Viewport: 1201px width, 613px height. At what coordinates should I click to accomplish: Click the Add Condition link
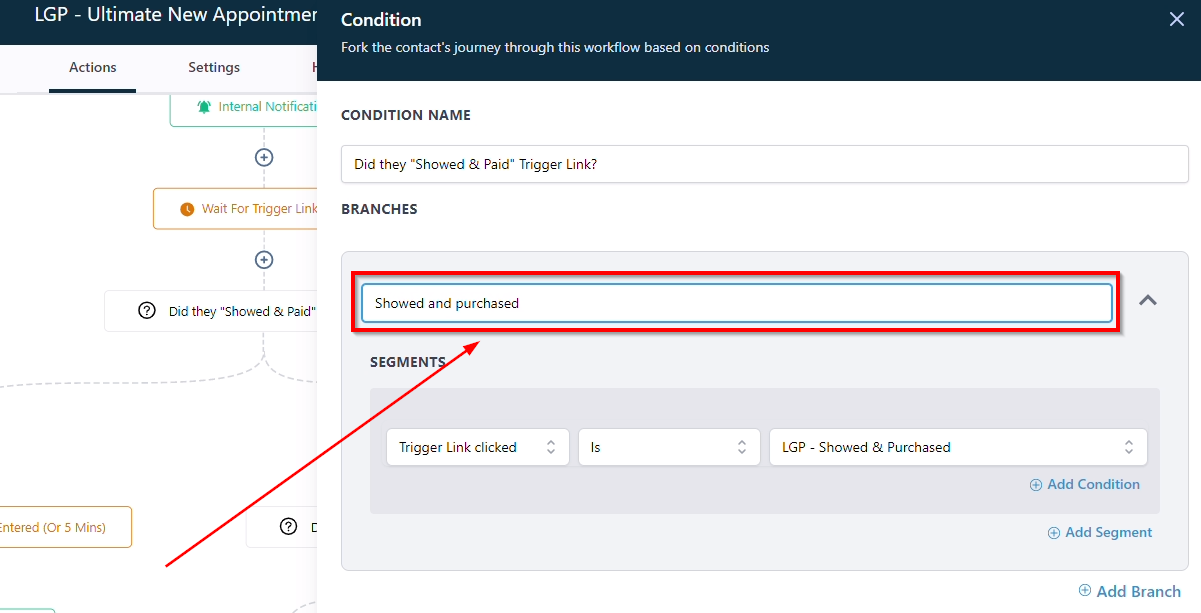coord(1085,484)
